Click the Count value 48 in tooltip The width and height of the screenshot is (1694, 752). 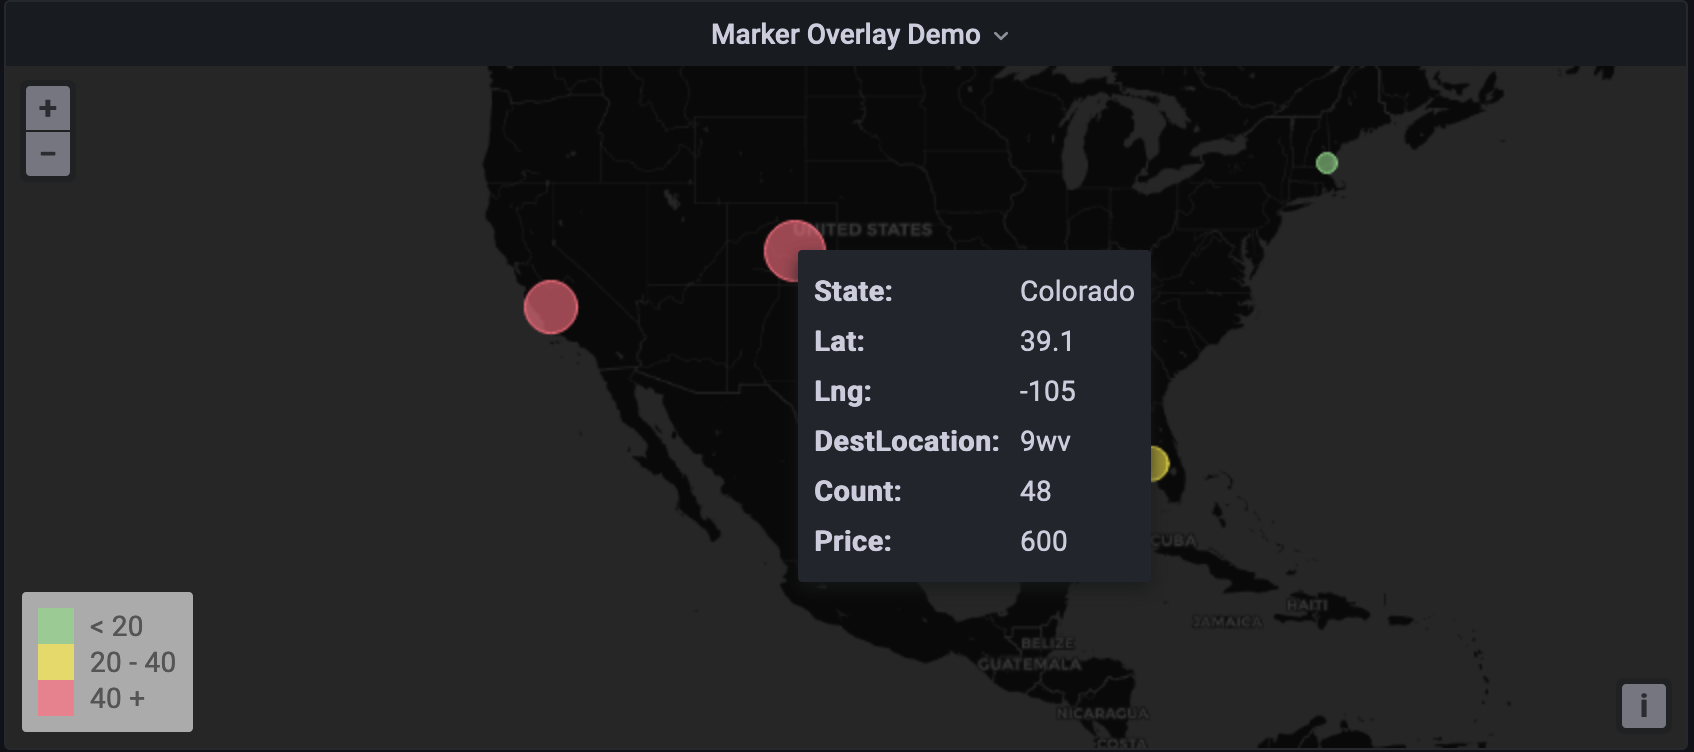click(x=1035, y=491)
